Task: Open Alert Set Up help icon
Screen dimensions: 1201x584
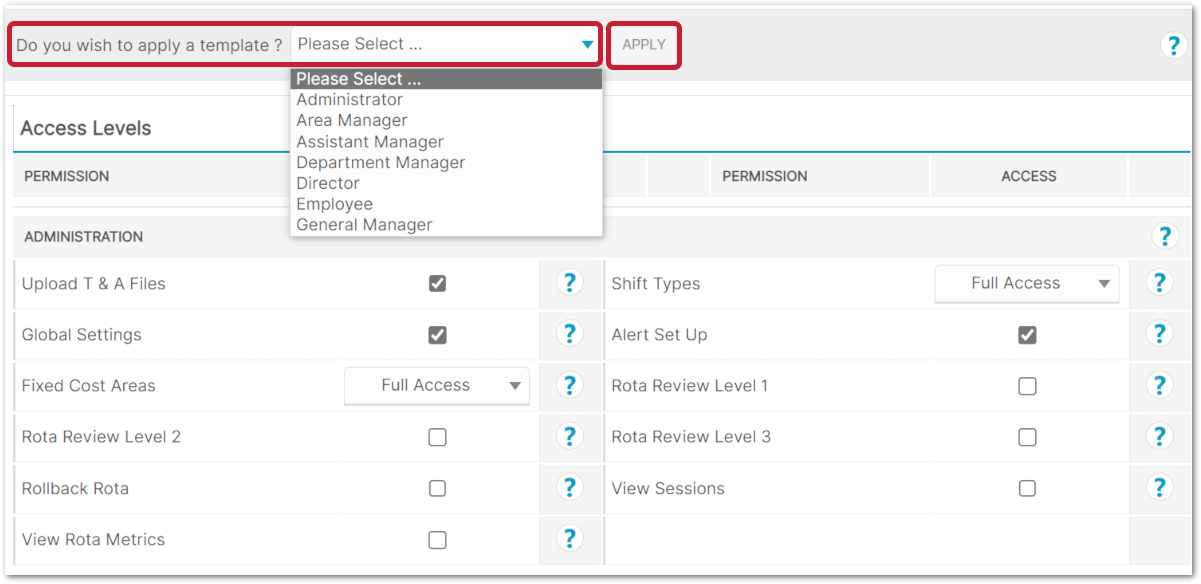Action: coord(1159,334)
